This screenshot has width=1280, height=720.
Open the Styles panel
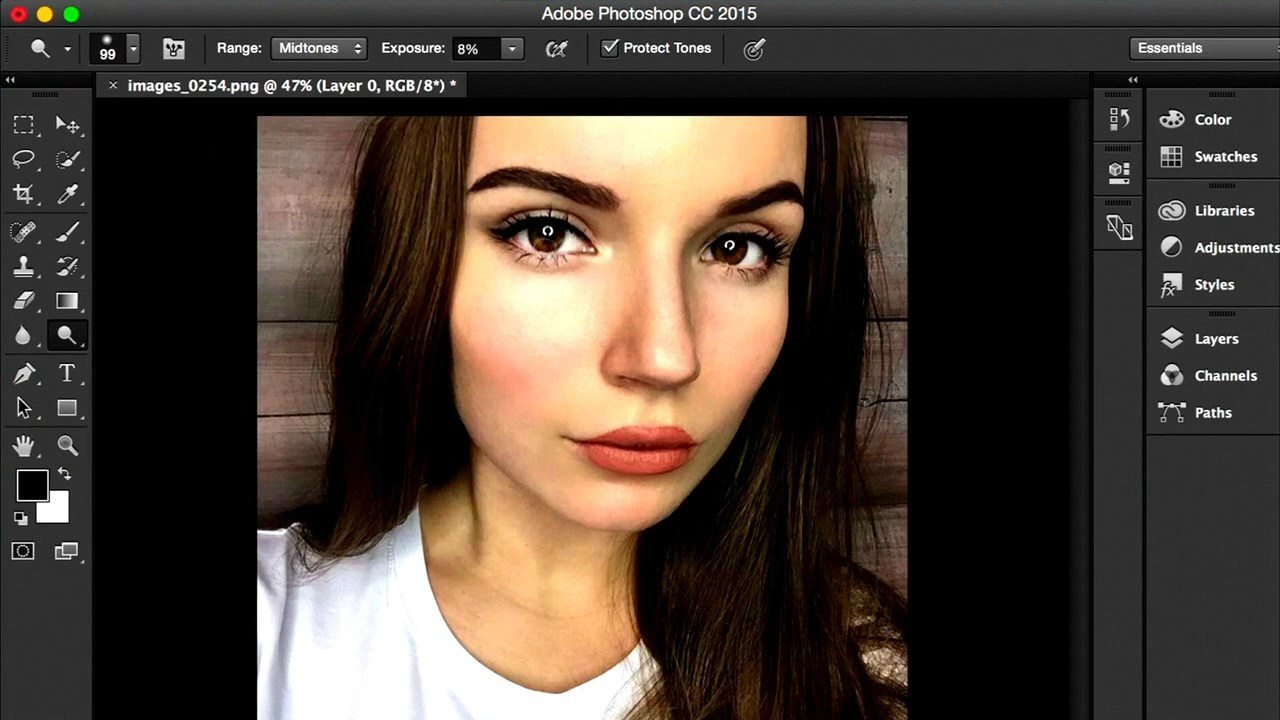[1213, 284]
